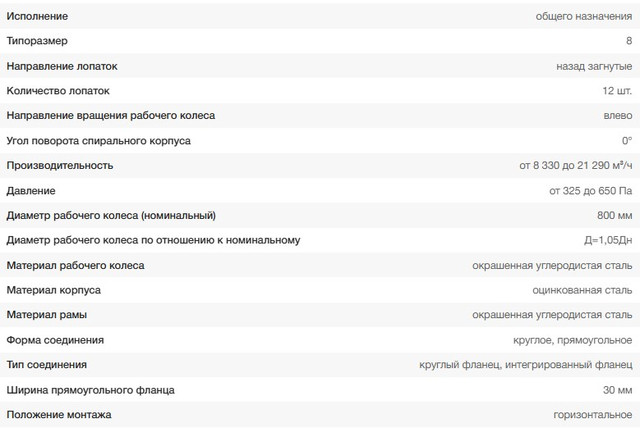The image size is (640, 428).
Task: Select the 'Типоразмер' label
Action: coord(39,41)
